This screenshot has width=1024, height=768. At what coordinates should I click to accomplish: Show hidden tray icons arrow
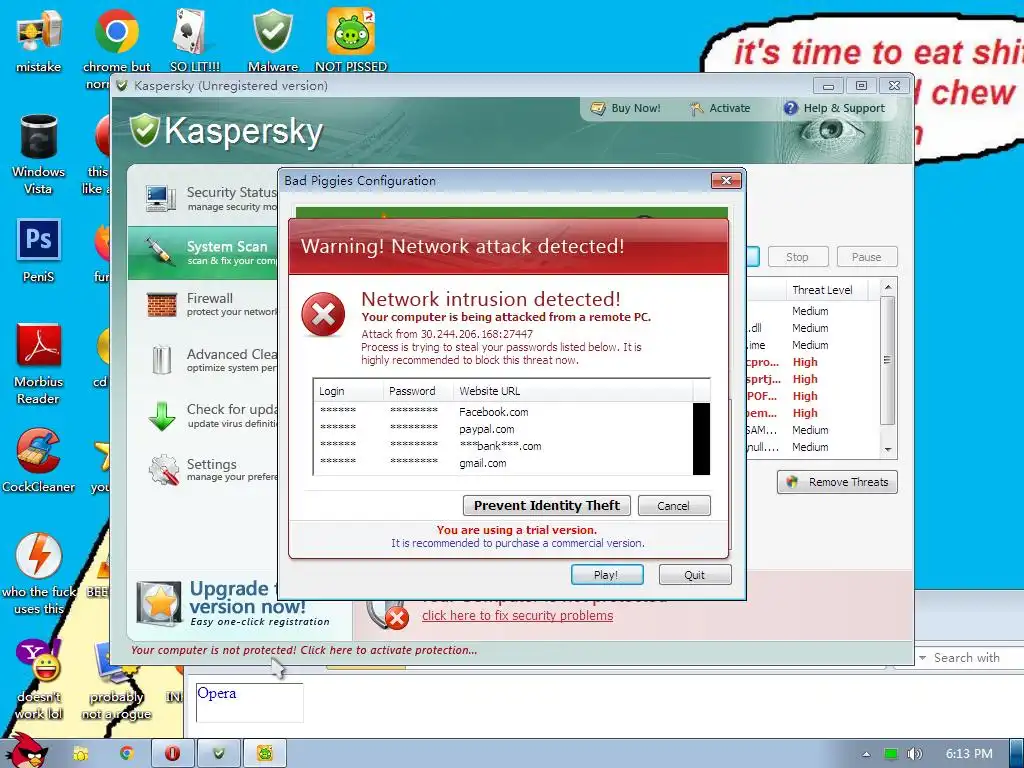[867, 754]
